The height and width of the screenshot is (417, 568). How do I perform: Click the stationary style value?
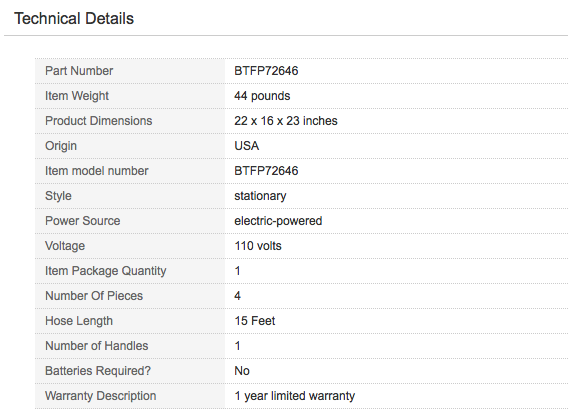click(x=260, y=196)
